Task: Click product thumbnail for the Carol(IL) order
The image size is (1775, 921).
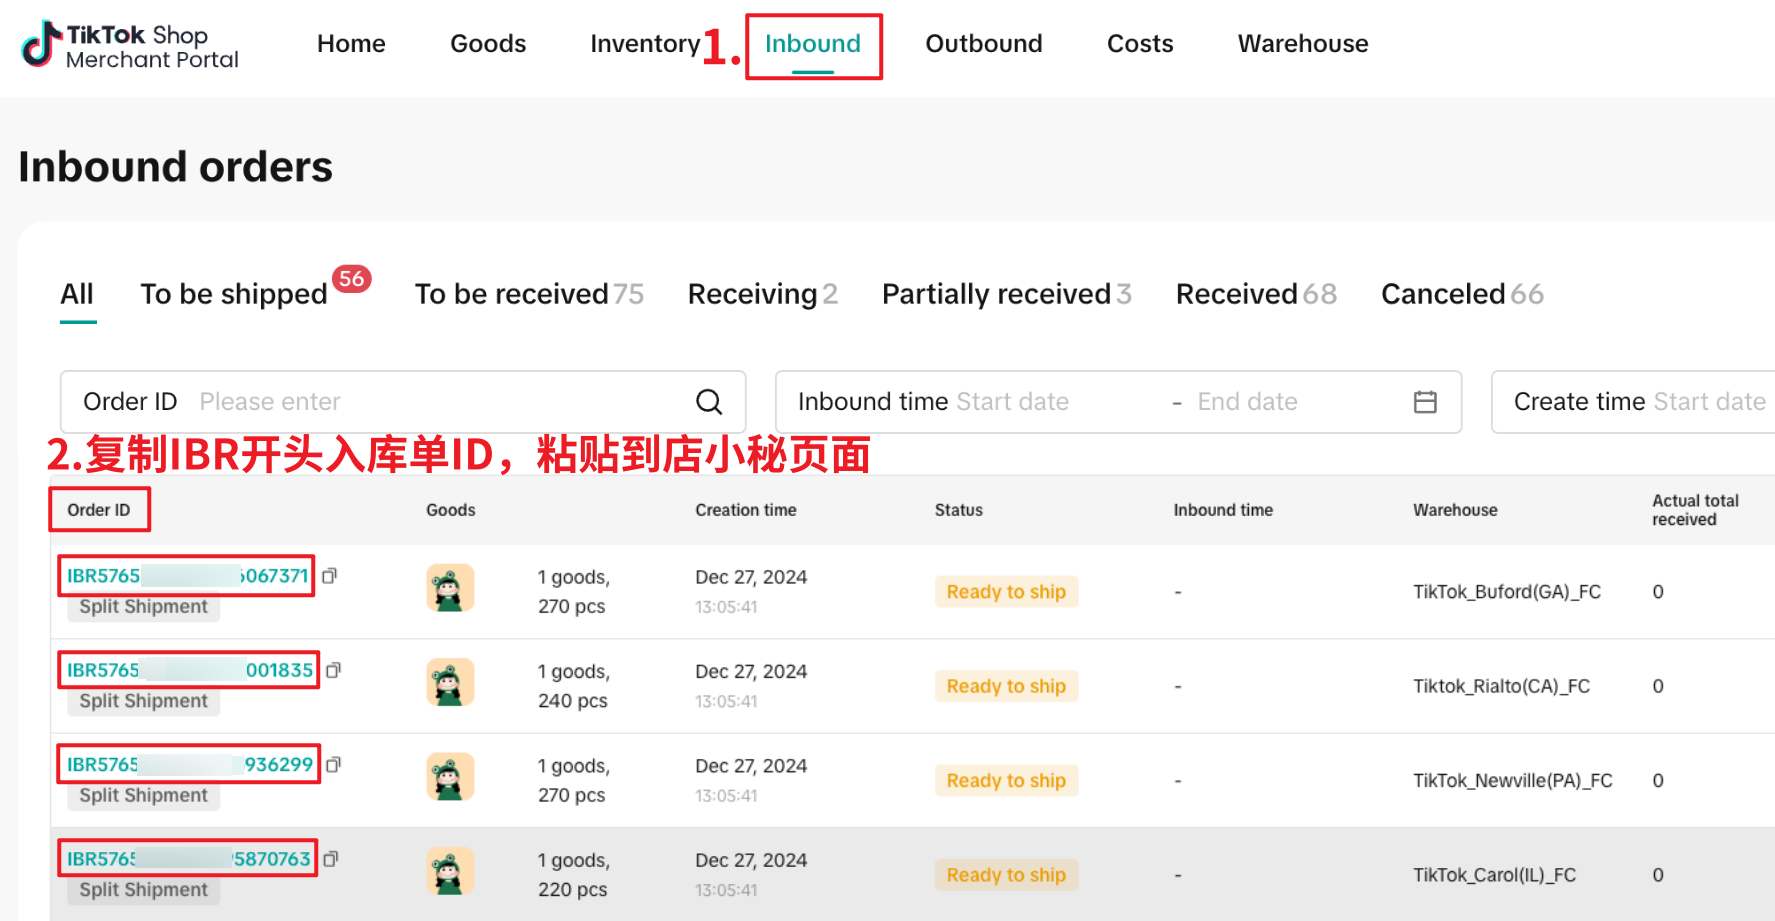Action: tap(450, 871)
